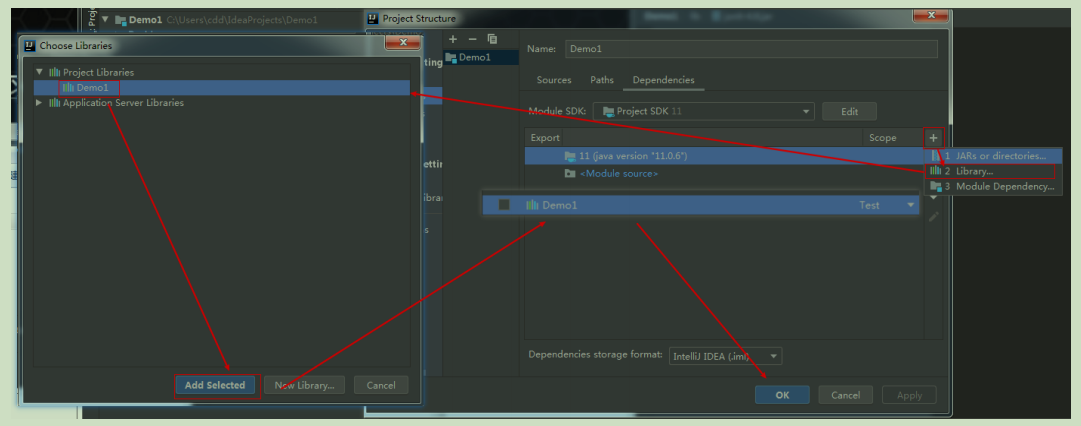Open the Dependencies storage format dropdown
This screenshot has height=426, width=1081.
(x=725, y=356)
